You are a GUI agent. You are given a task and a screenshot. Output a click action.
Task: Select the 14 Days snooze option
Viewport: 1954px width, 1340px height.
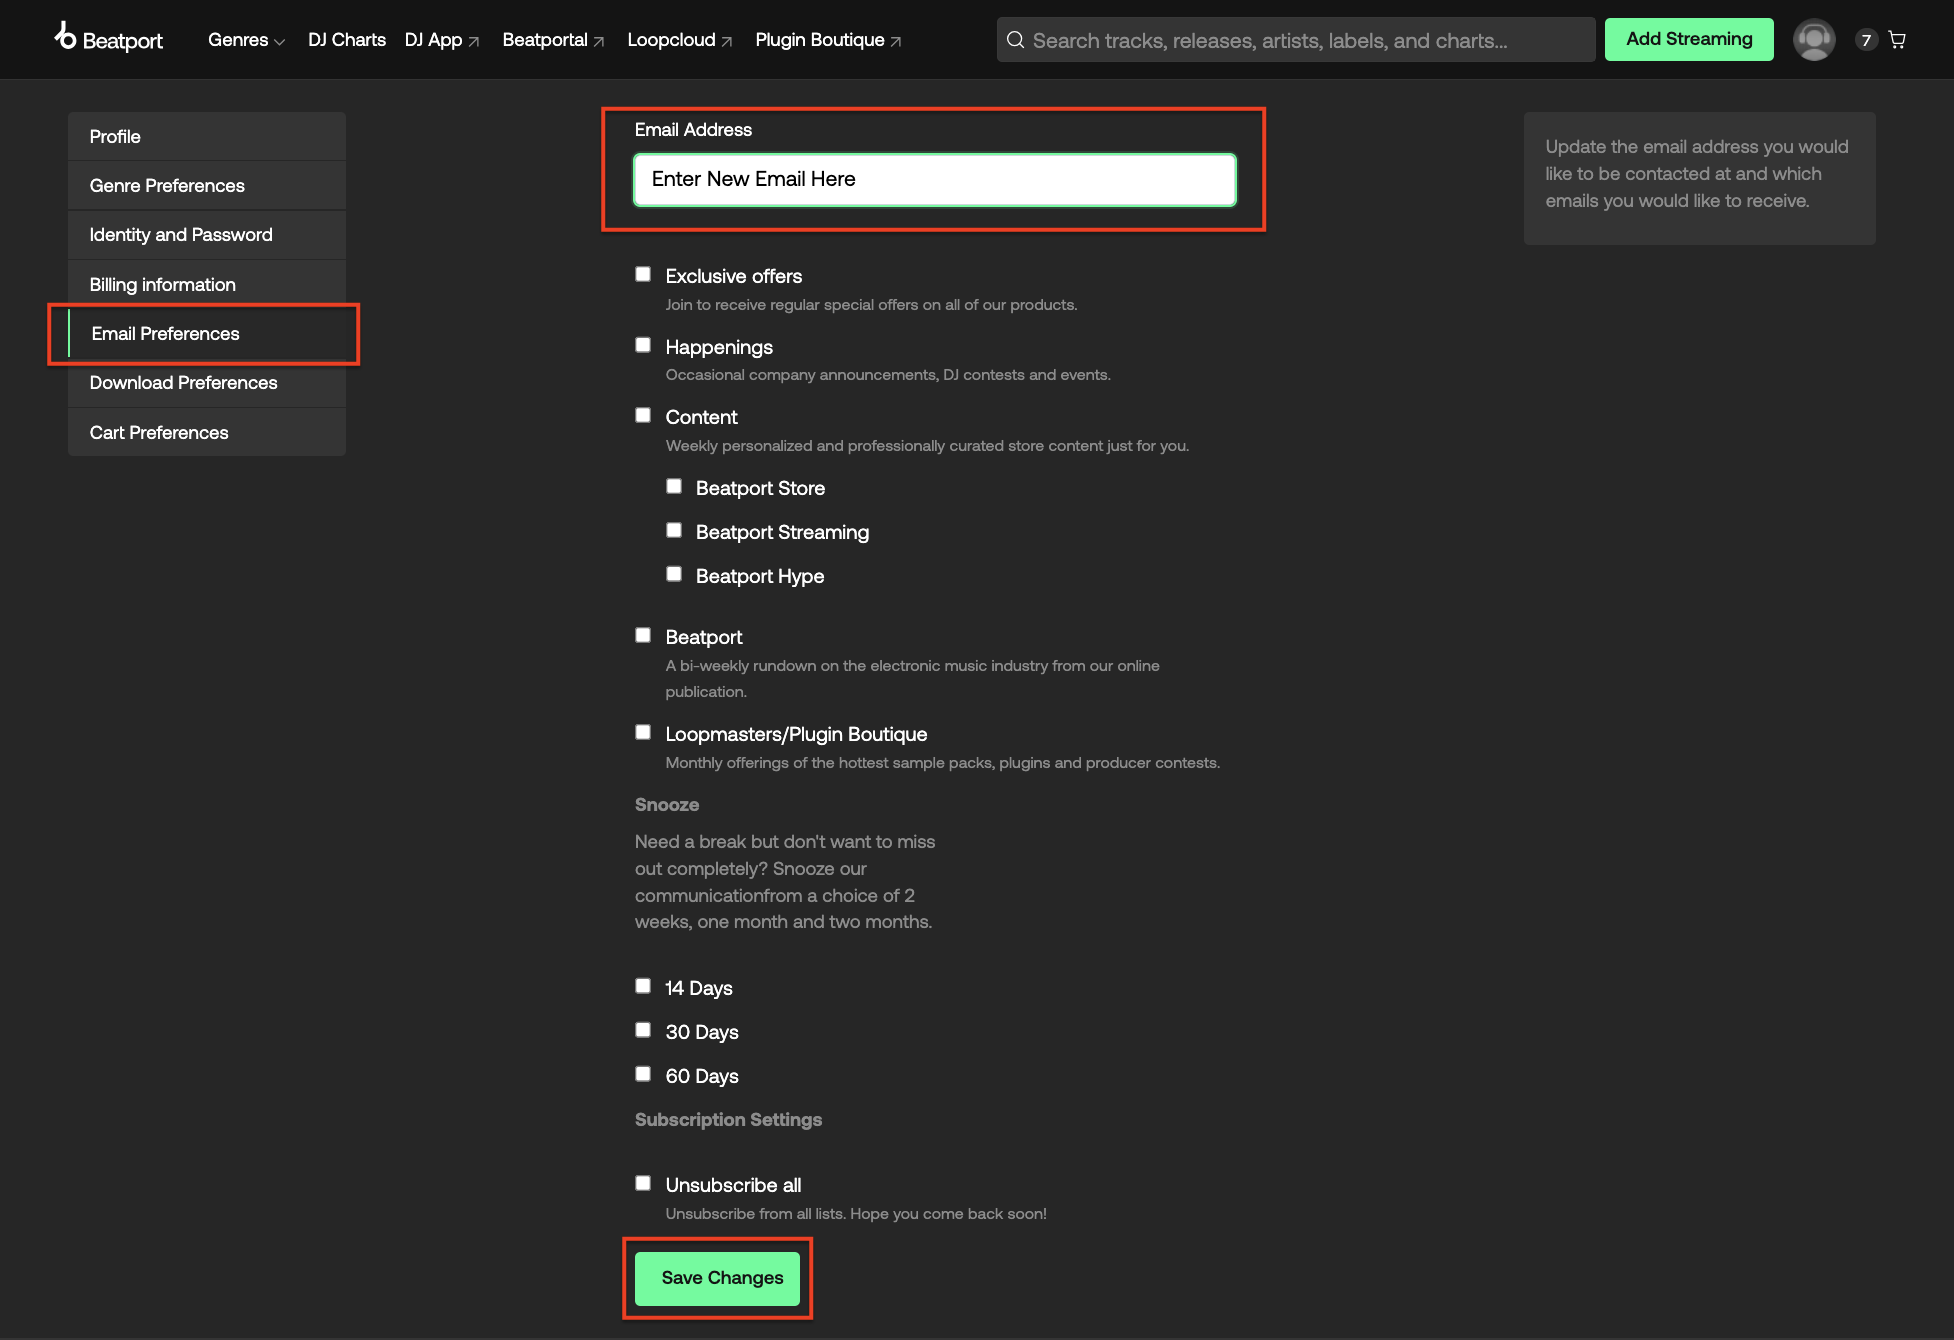(643, 986)
